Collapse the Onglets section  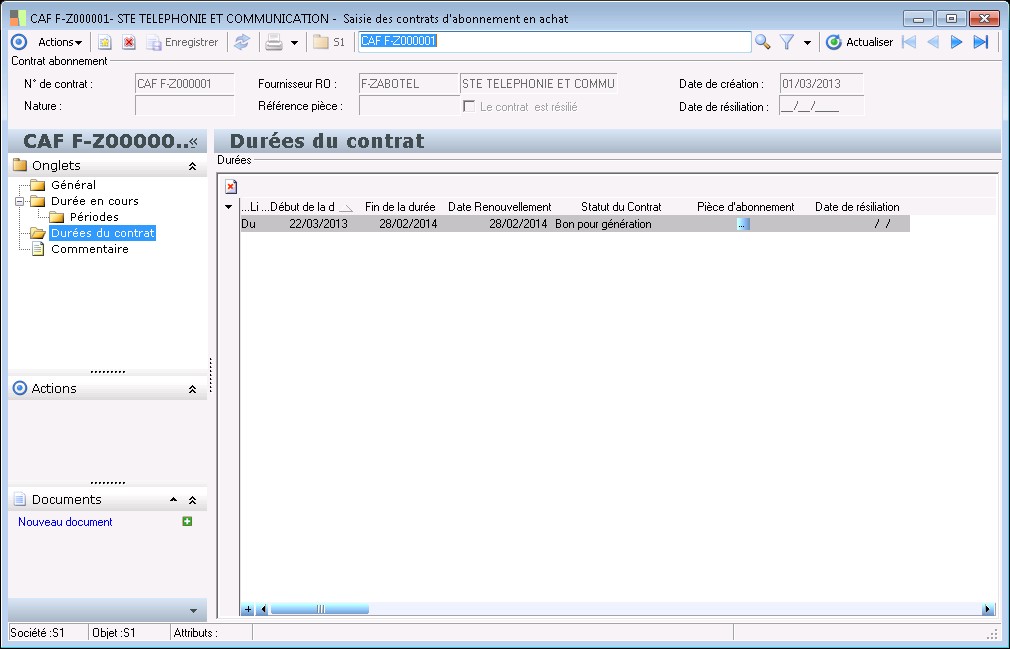click(192, 166)
